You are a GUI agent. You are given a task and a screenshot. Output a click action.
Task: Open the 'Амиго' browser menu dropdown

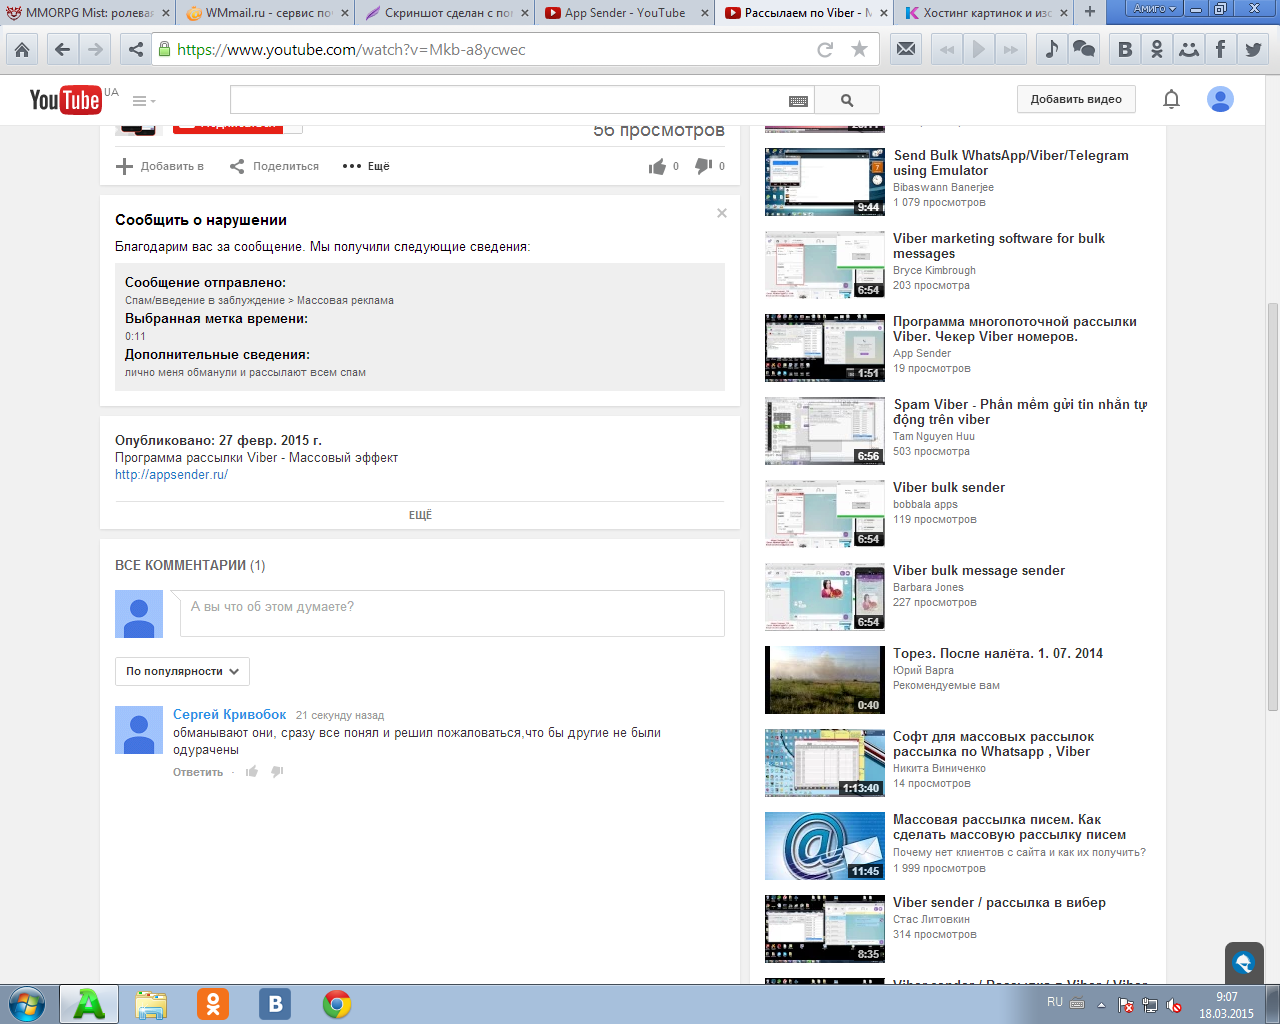coord(1154,8)
